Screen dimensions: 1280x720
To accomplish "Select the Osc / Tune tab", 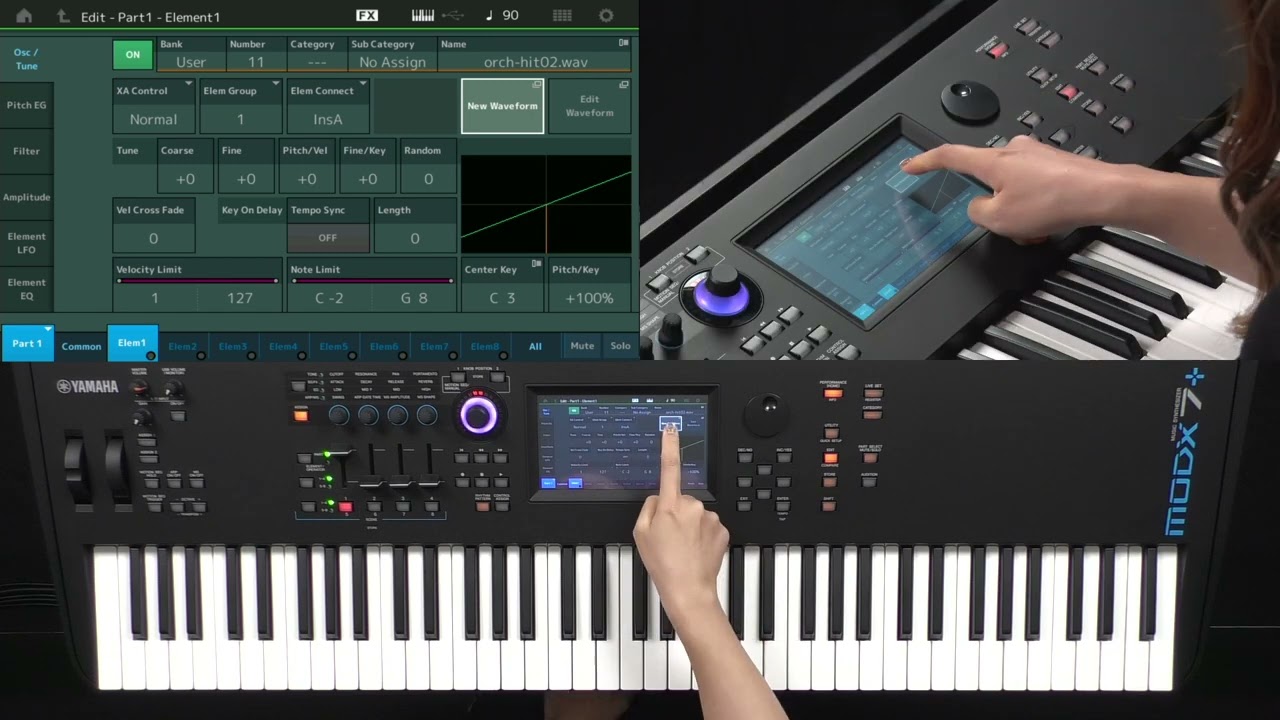I will click(26, 59).
